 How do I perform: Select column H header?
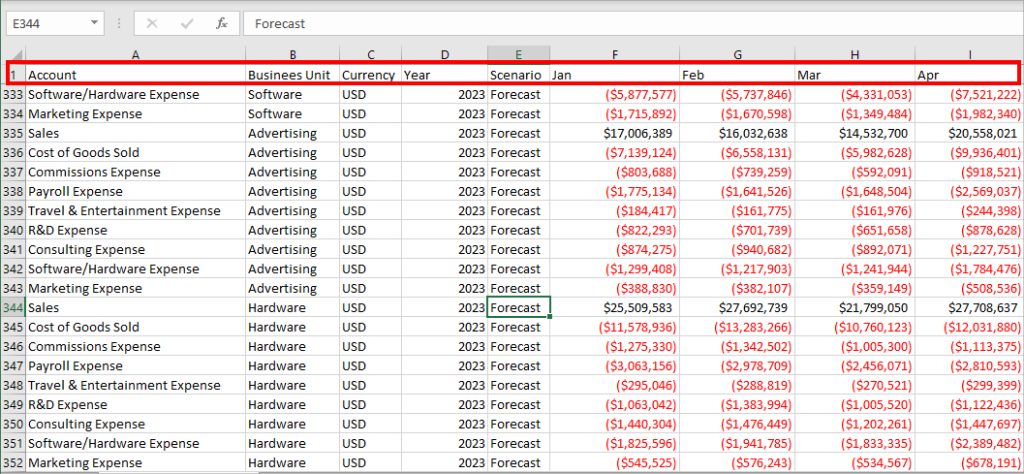point(855,54)
